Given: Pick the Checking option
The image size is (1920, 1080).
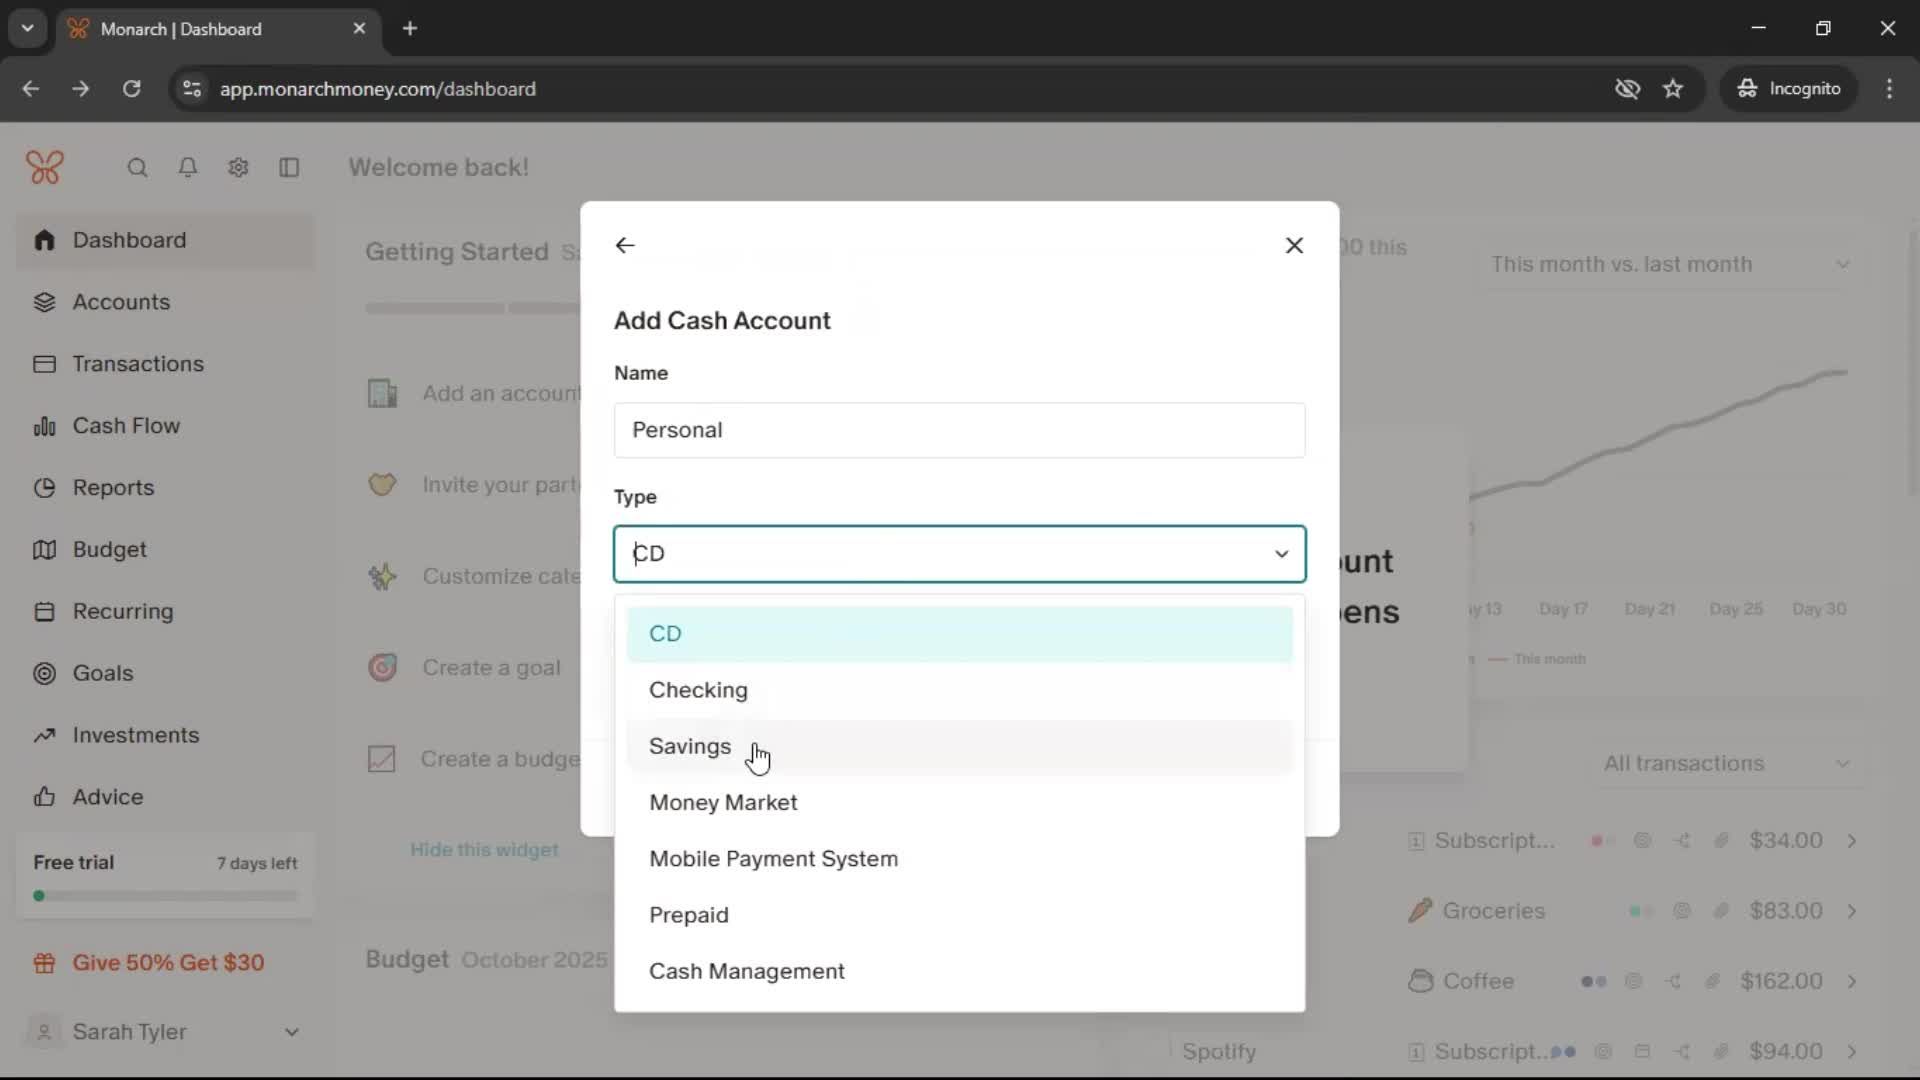Looking at the screenshot, I should tap(698, 690).
